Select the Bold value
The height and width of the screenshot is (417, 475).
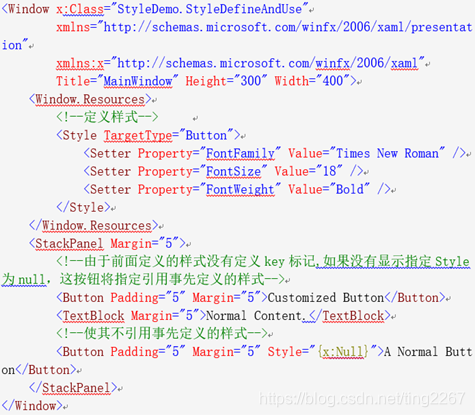click(349, 189)
